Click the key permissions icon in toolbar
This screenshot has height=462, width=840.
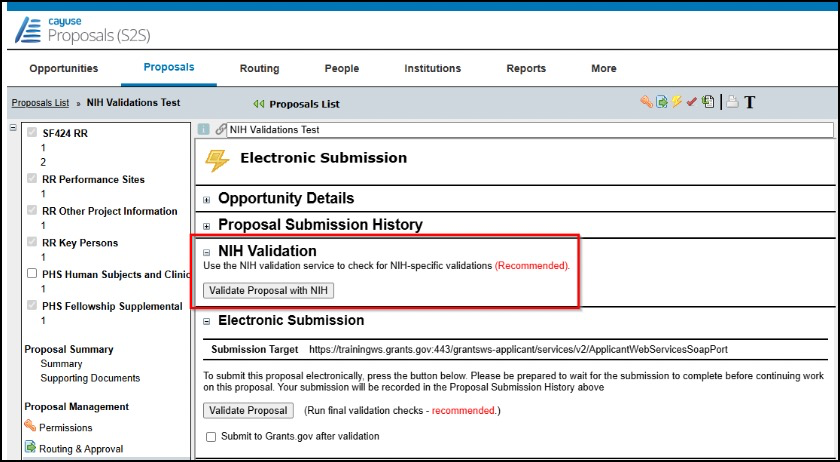tap(646, 102)
